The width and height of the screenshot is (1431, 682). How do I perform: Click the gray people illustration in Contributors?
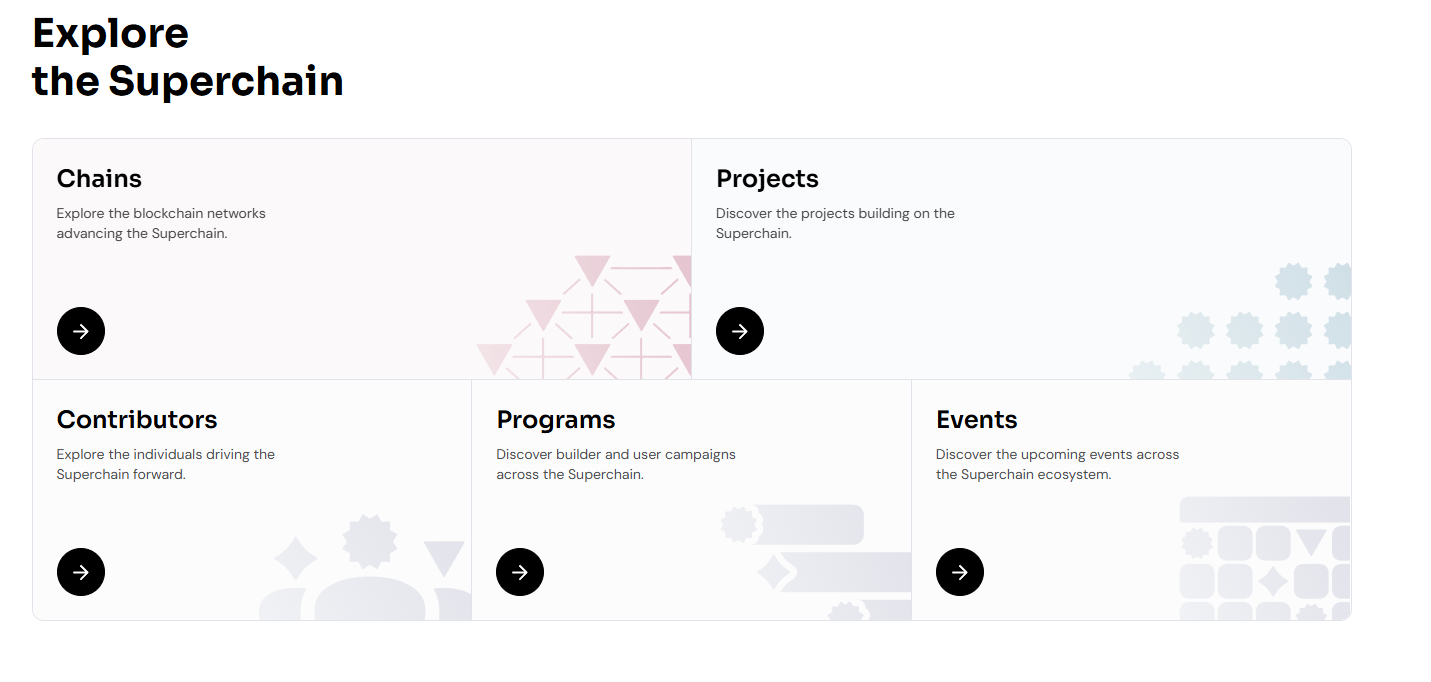coord(366,572)
